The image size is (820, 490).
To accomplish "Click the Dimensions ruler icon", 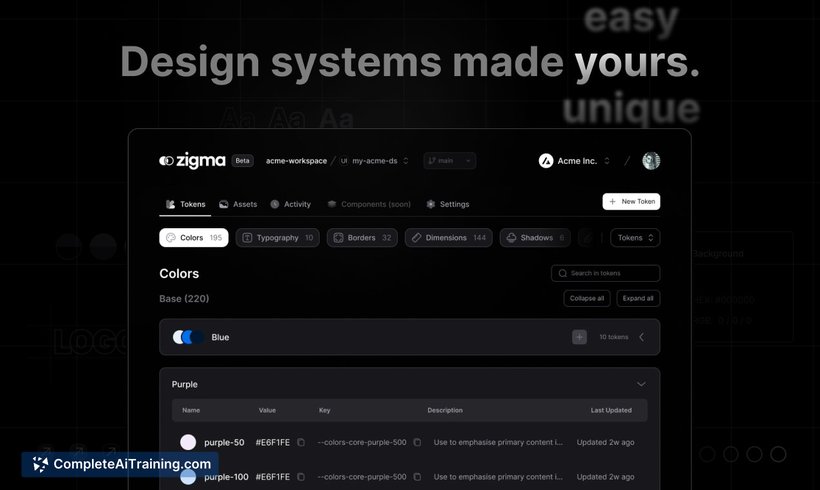I will [416, 237].
